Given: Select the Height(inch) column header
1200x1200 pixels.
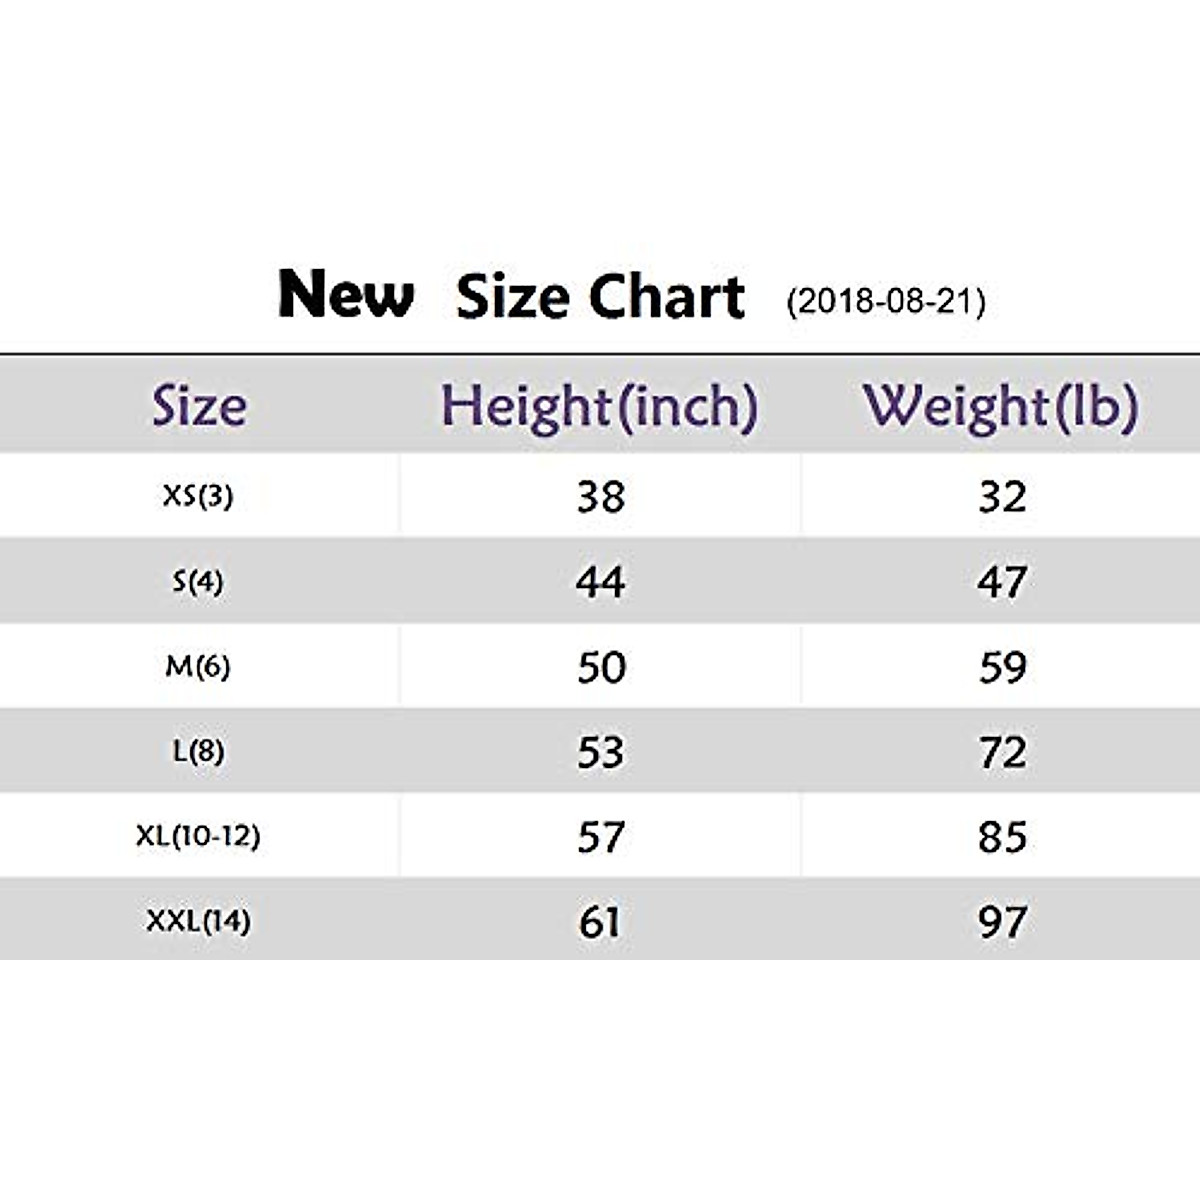Looking at the screenshot, I should point(599,407).
